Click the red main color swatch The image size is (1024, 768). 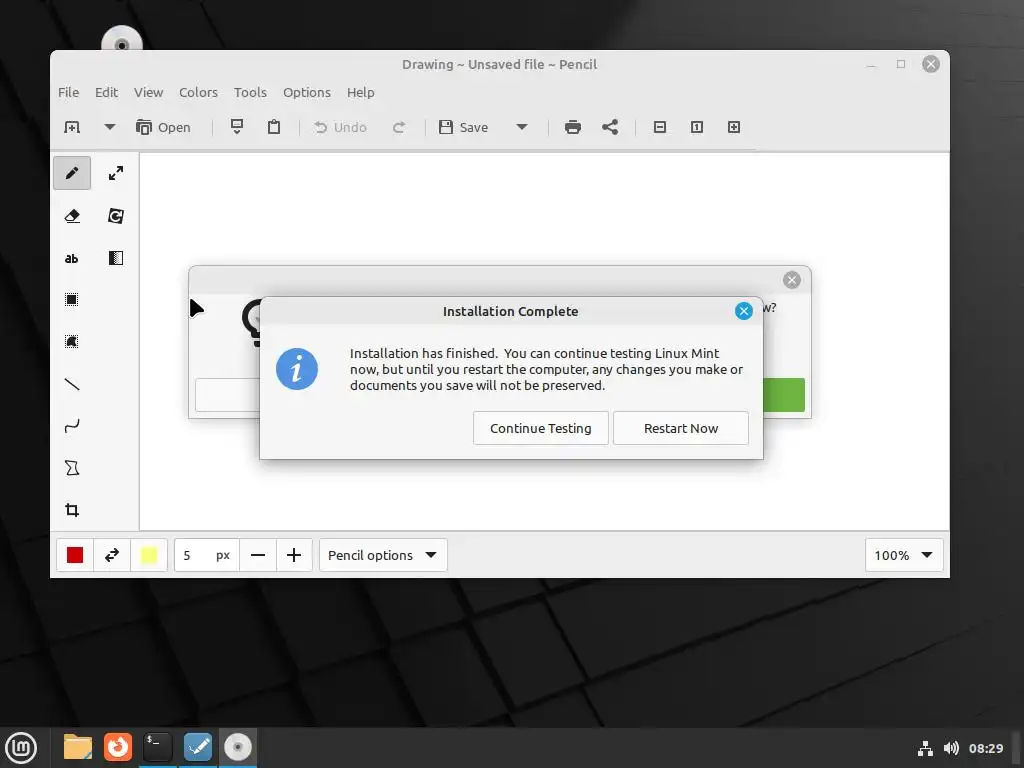[75, 555]
